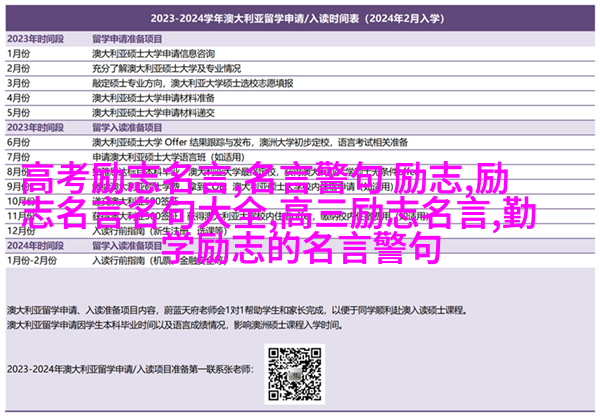
Task: Select the text 申请澳大利亚硕士大学语言班（如适用）
Action: [168, 157]
